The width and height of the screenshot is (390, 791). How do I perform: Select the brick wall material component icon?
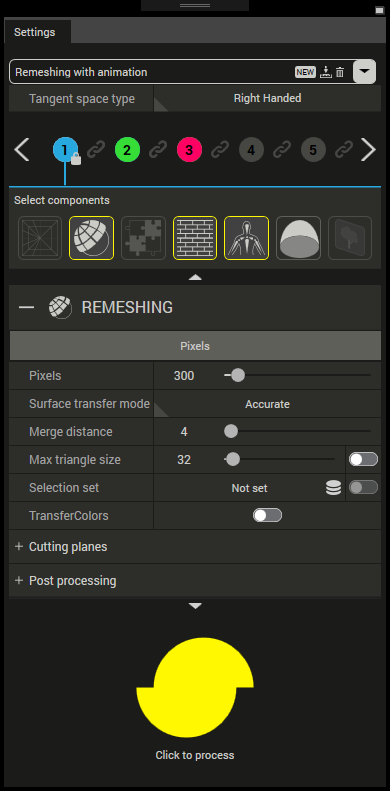point(195,238)
